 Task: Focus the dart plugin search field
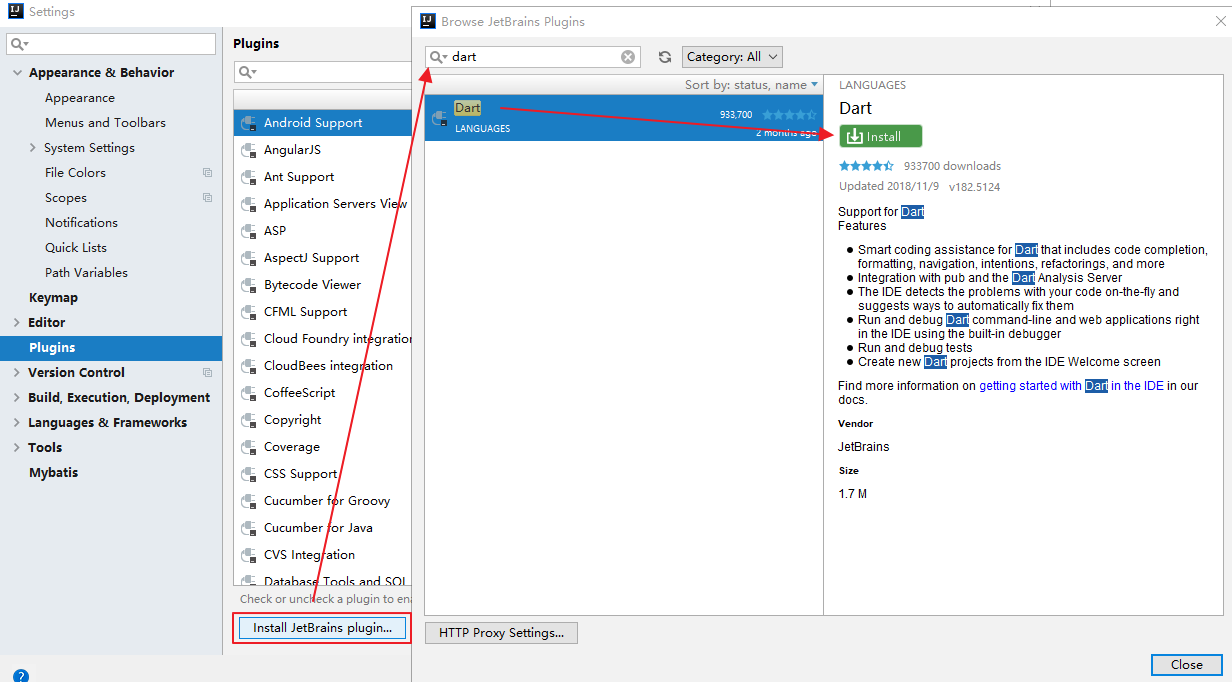[x=533, y=57]
